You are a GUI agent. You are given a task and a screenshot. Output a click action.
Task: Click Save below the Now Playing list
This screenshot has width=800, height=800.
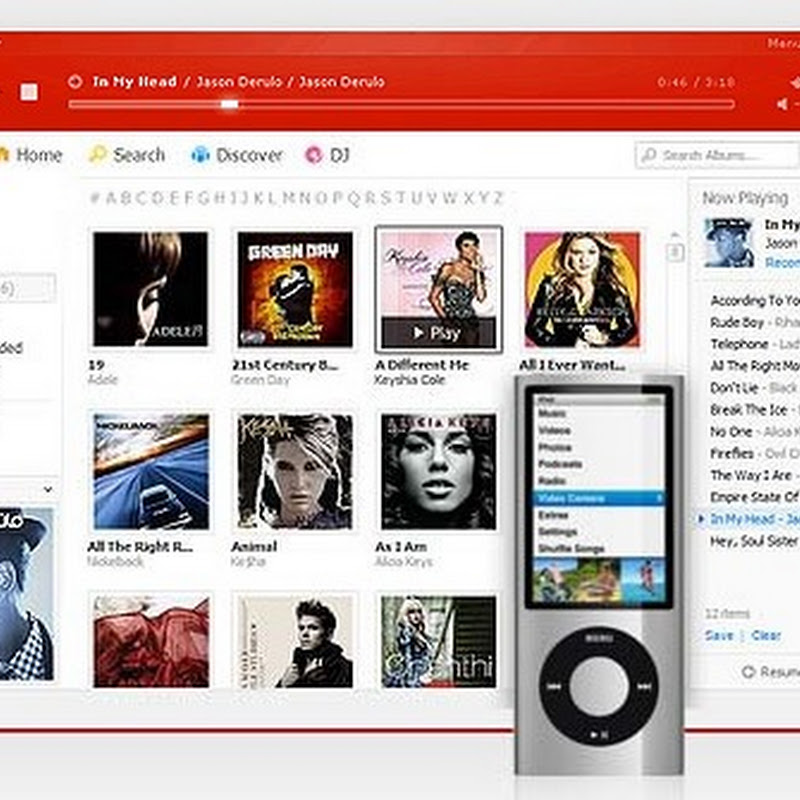pyautogui.click(x=719, y=635)
